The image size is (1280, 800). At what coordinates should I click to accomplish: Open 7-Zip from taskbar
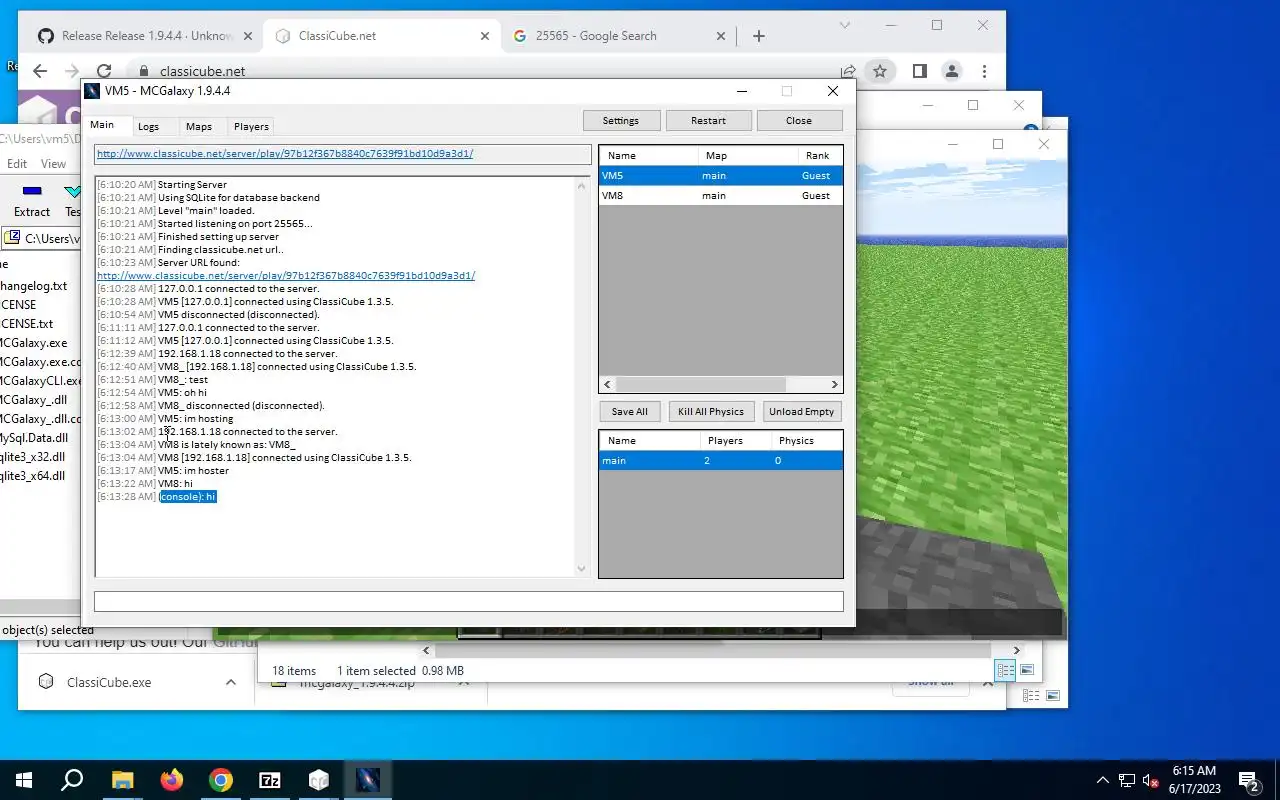[x=269, y=780]
